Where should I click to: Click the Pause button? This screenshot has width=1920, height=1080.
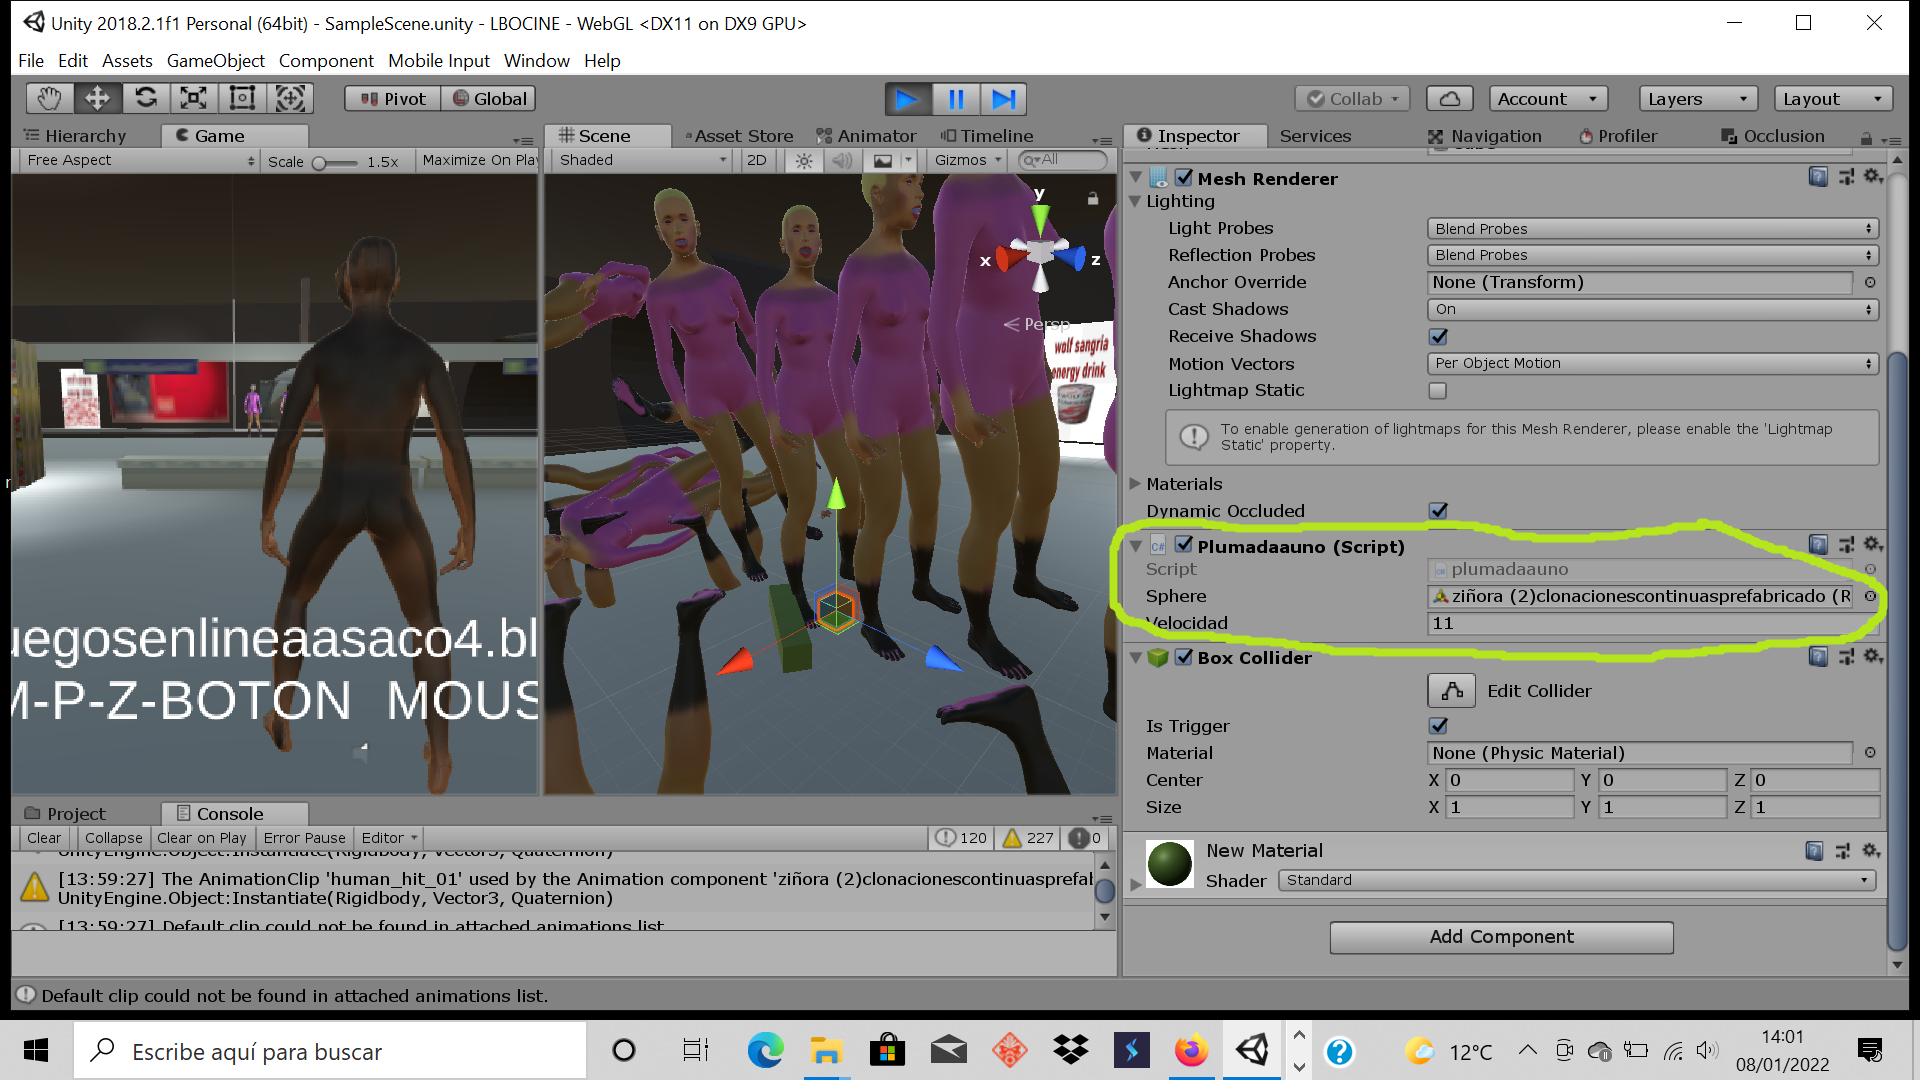click(955, 99)
